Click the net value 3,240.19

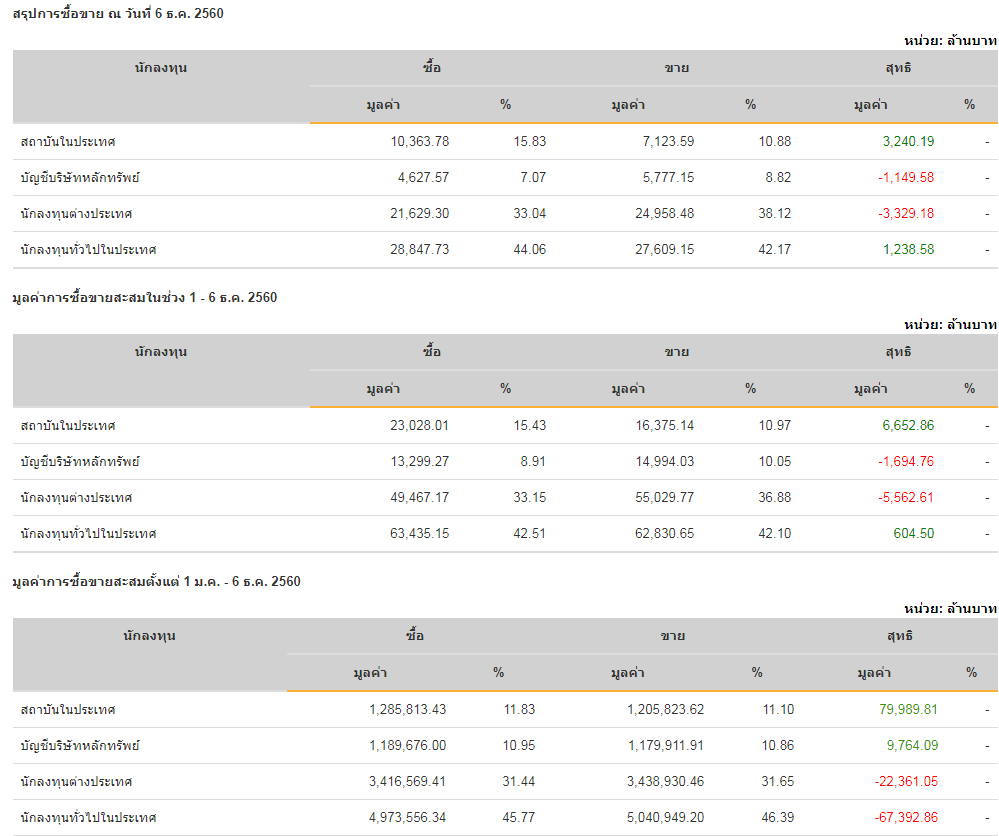(x=908, y=141)
